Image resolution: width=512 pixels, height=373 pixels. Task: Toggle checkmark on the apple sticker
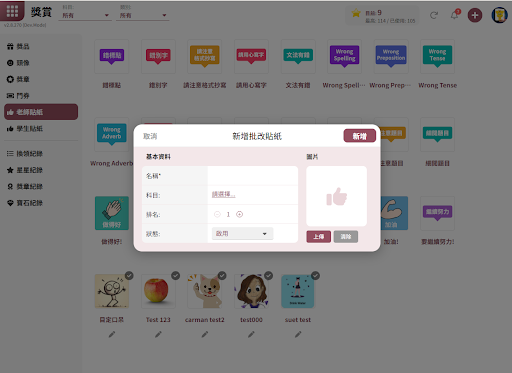coord(176,276)
